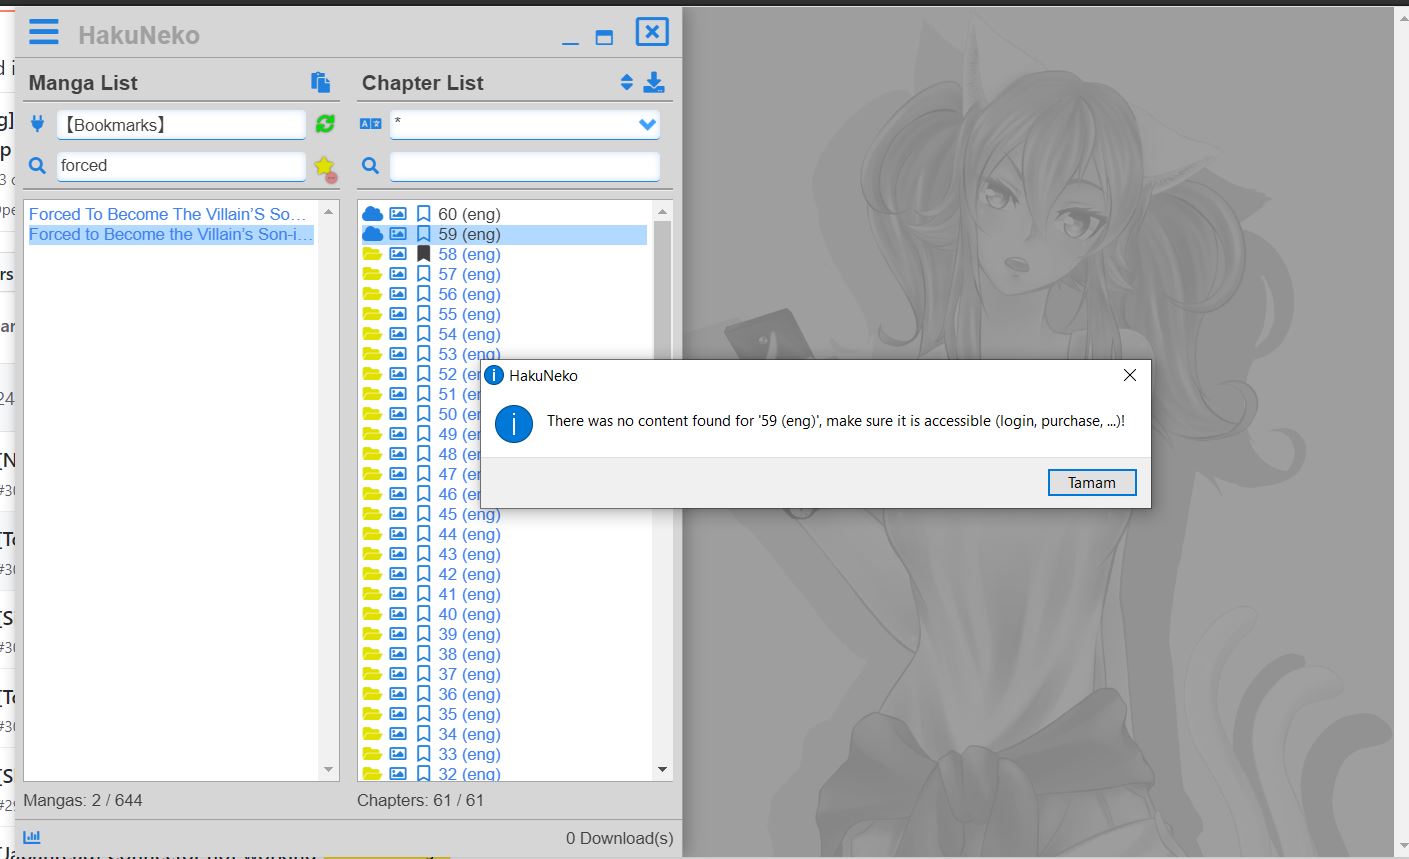Image resolution: width=1409 pixels, height=859 pixels.
Task: Select chapter '60 (eng)'
Action: pos(469,214)
